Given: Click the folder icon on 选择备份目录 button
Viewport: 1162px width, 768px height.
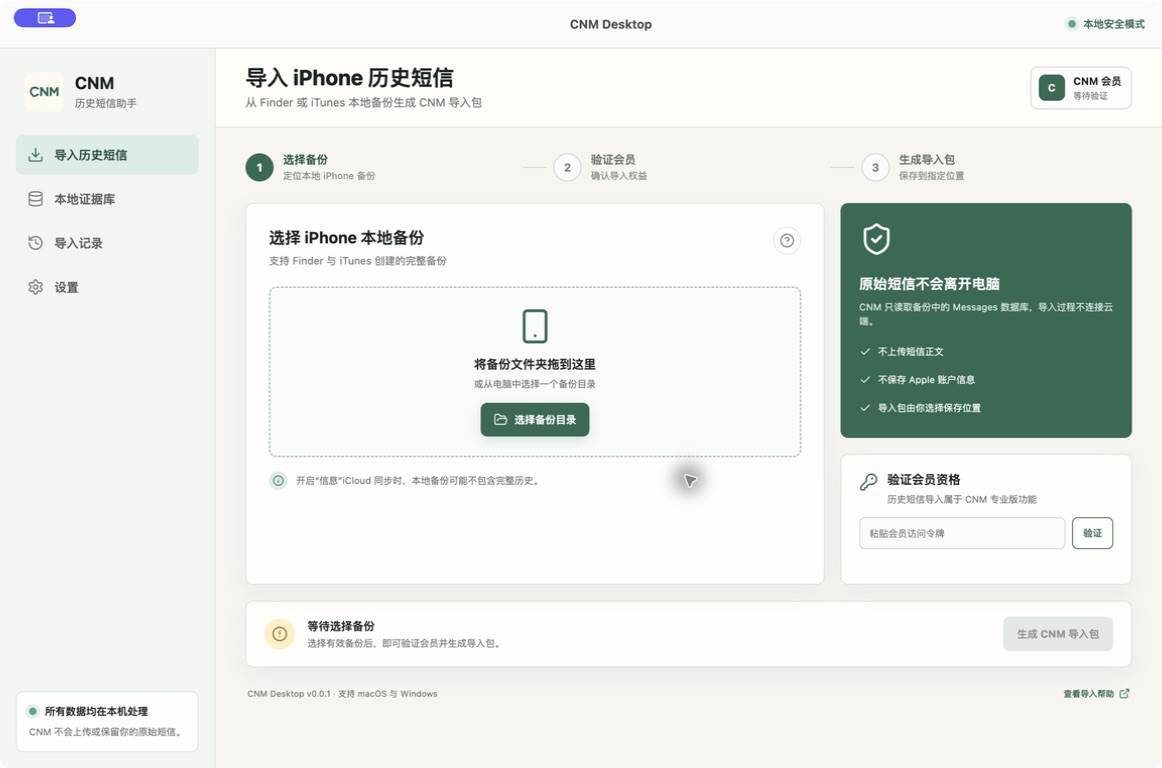Looking at the screenshot, I should 500,420.
